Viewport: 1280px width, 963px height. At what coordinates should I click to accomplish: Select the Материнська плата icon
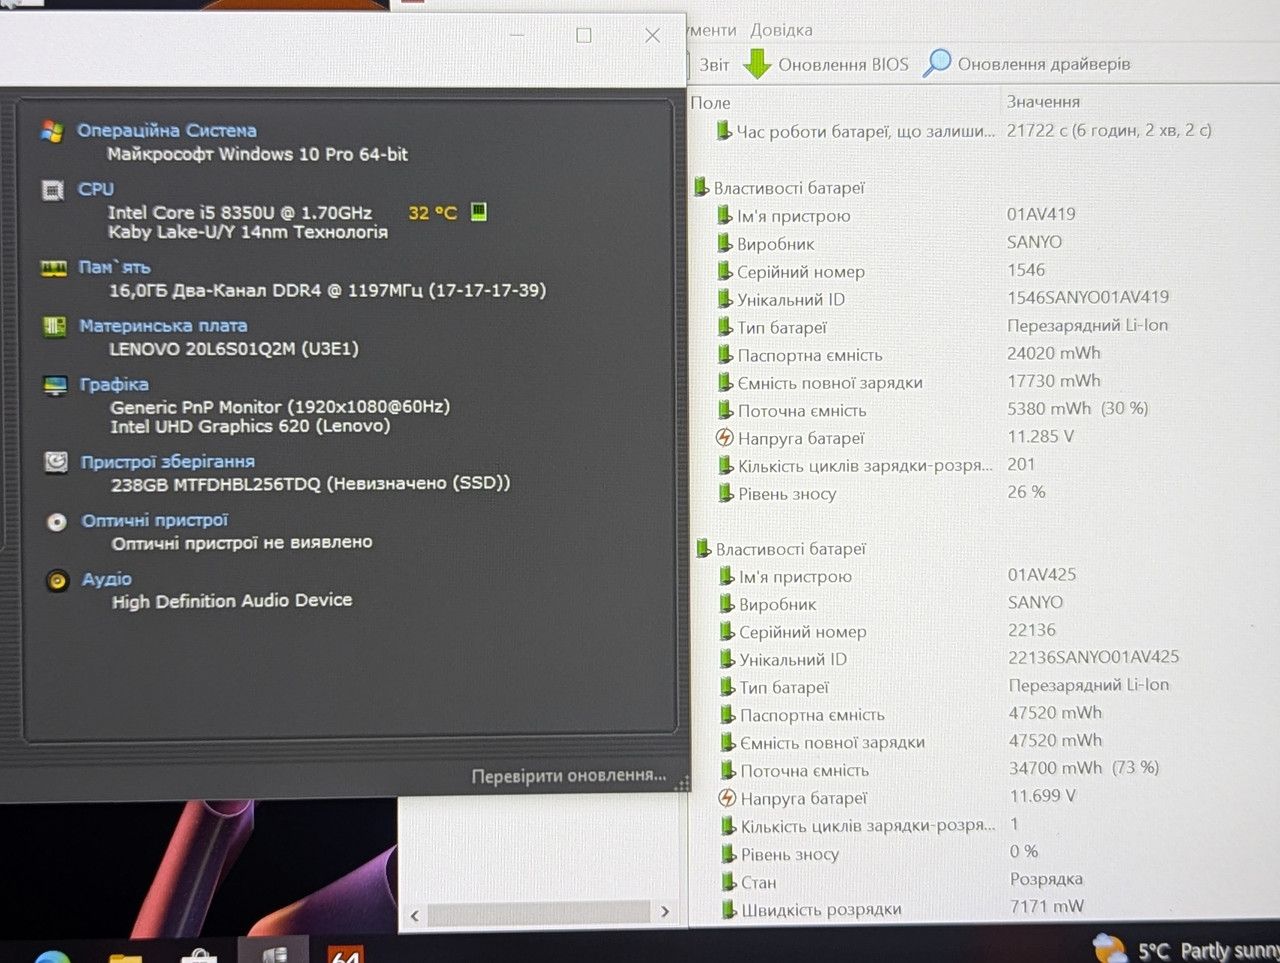[x=55, y=326]
